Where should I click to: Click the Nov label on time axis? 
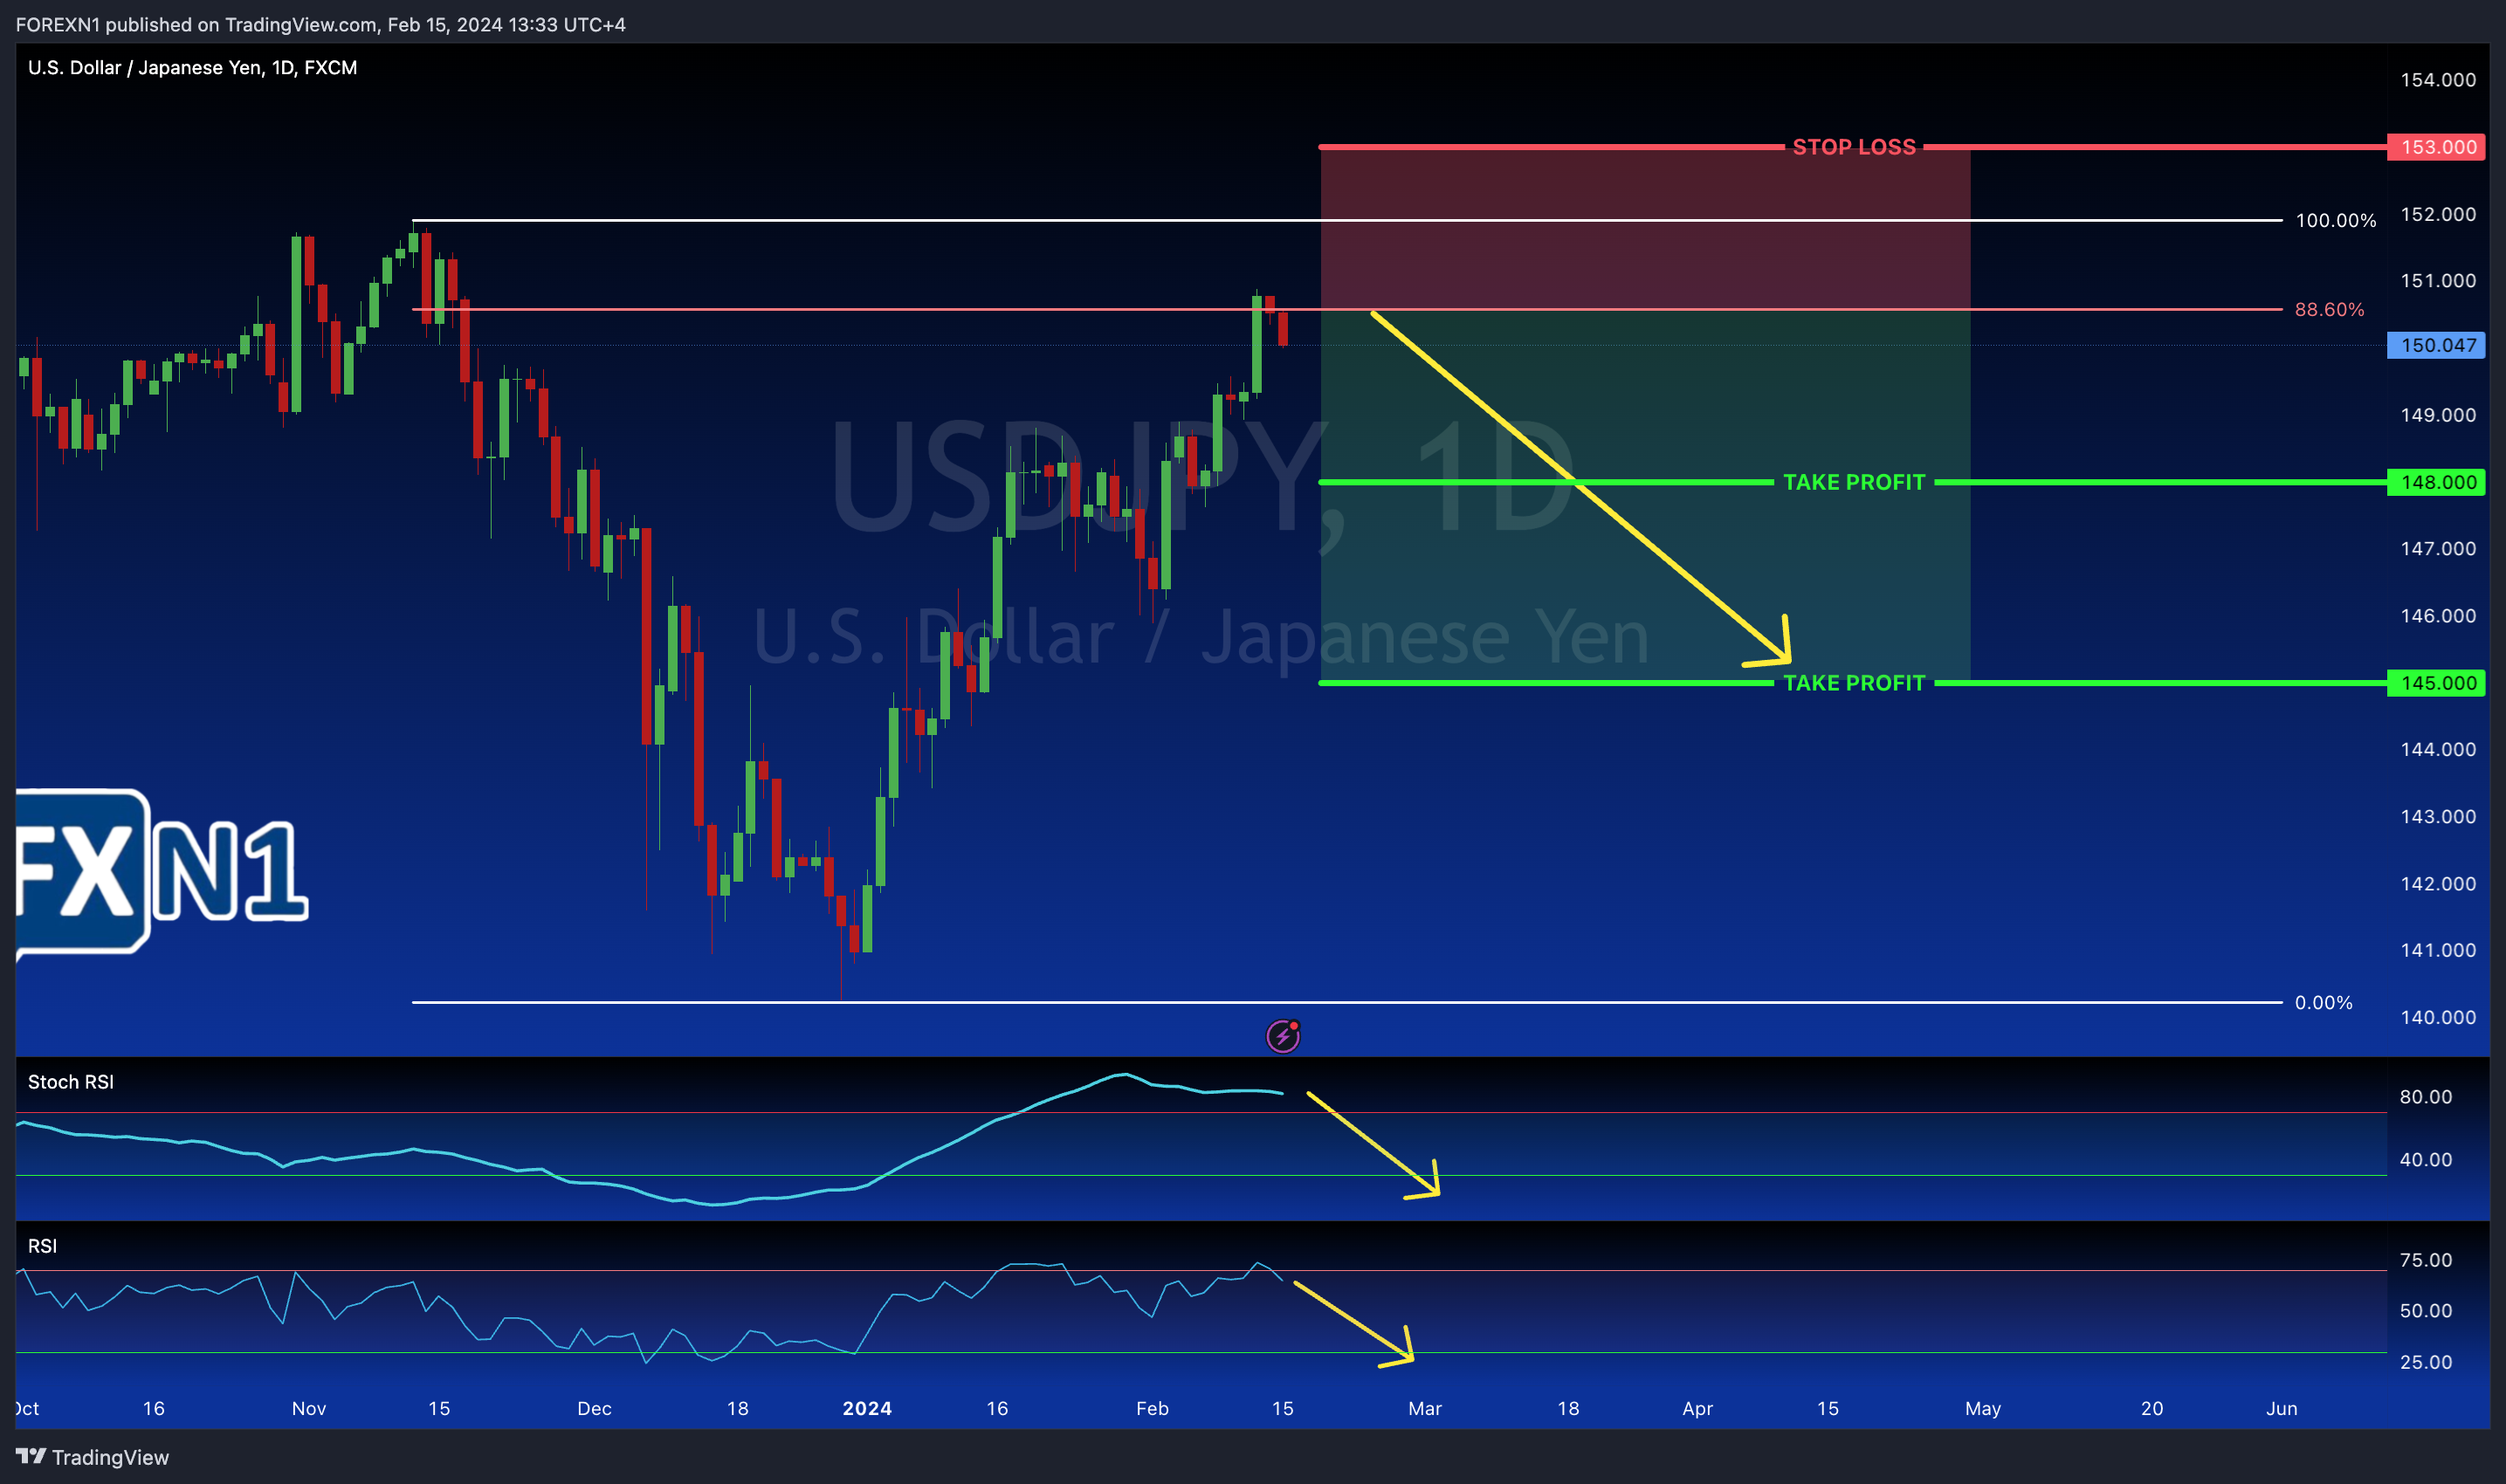[309, 1408]
